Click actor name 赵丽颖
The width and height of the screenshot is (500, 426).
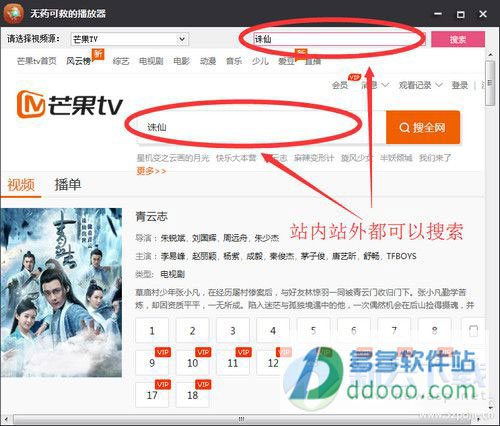[x=204, y=256]
